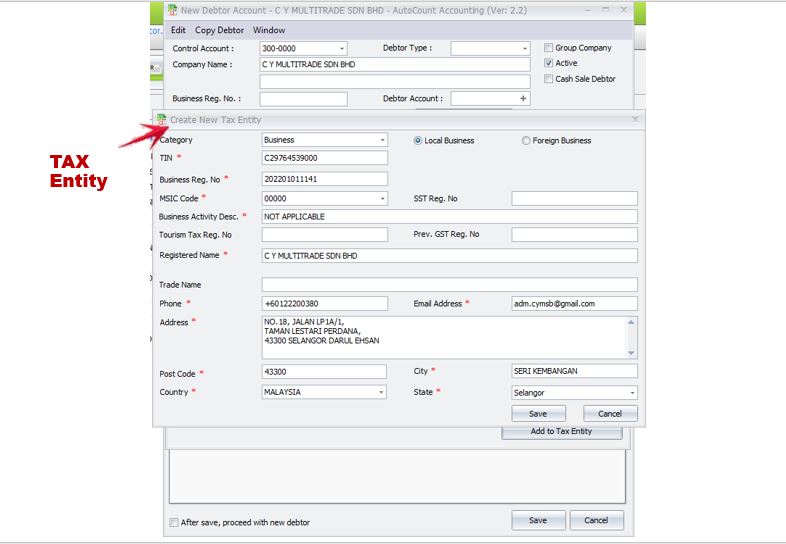This screenshot has width=786, height=544.
Task: Open the Country dropdown showing MALAYSIA
Action: click(381, 392)
